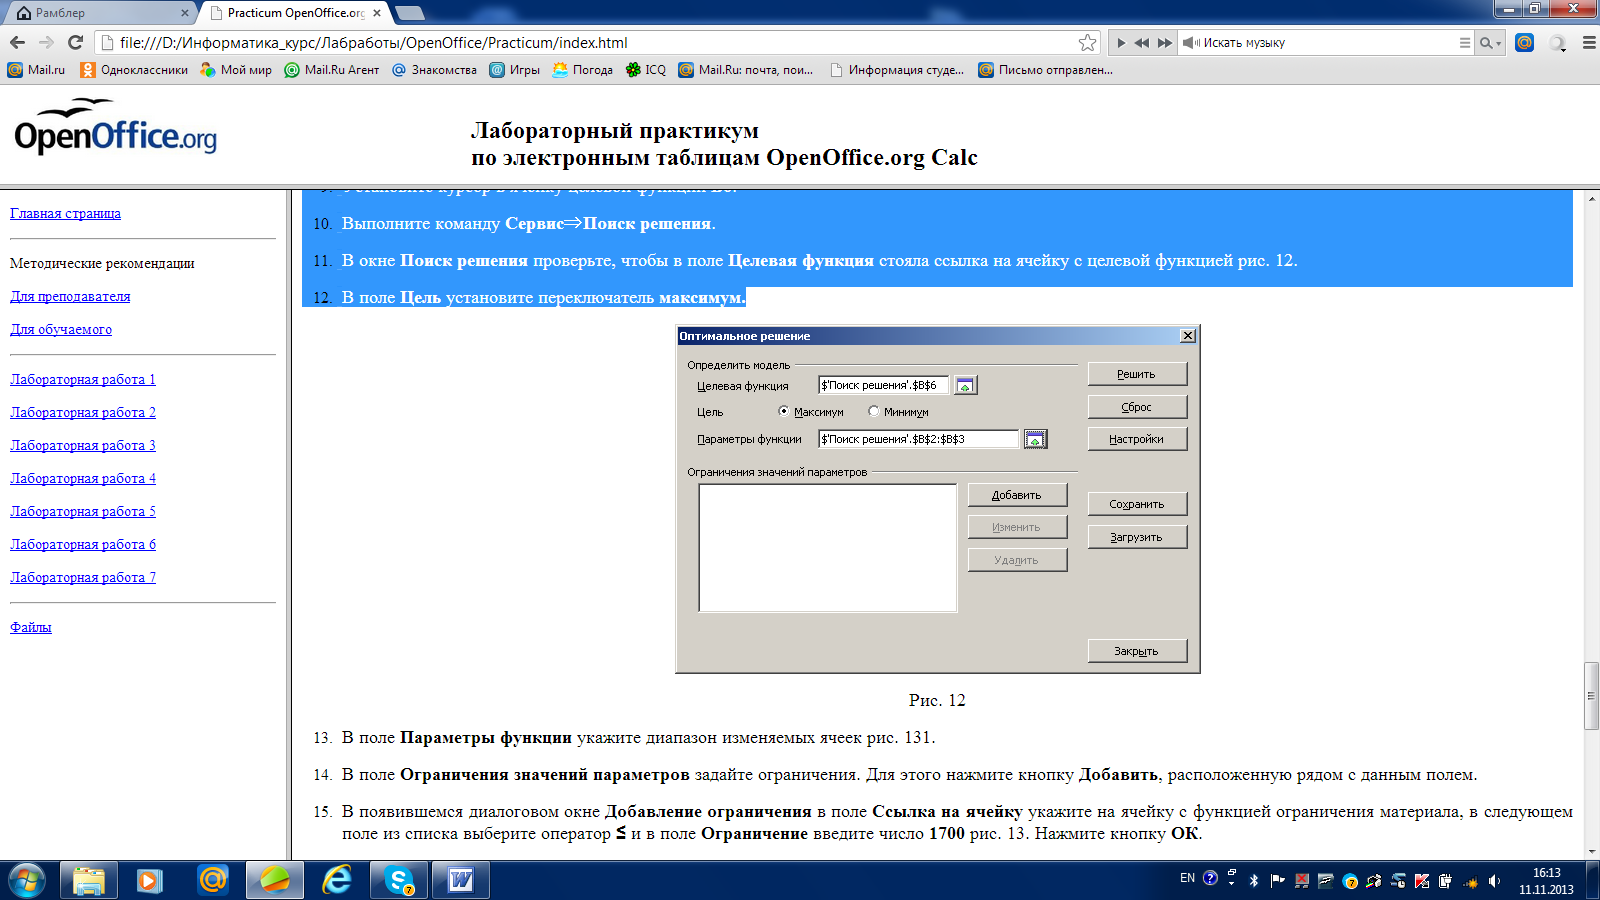Bookmark this page with the star icon
Screen dimensions: 1600x900
(x=1087, y=42)
